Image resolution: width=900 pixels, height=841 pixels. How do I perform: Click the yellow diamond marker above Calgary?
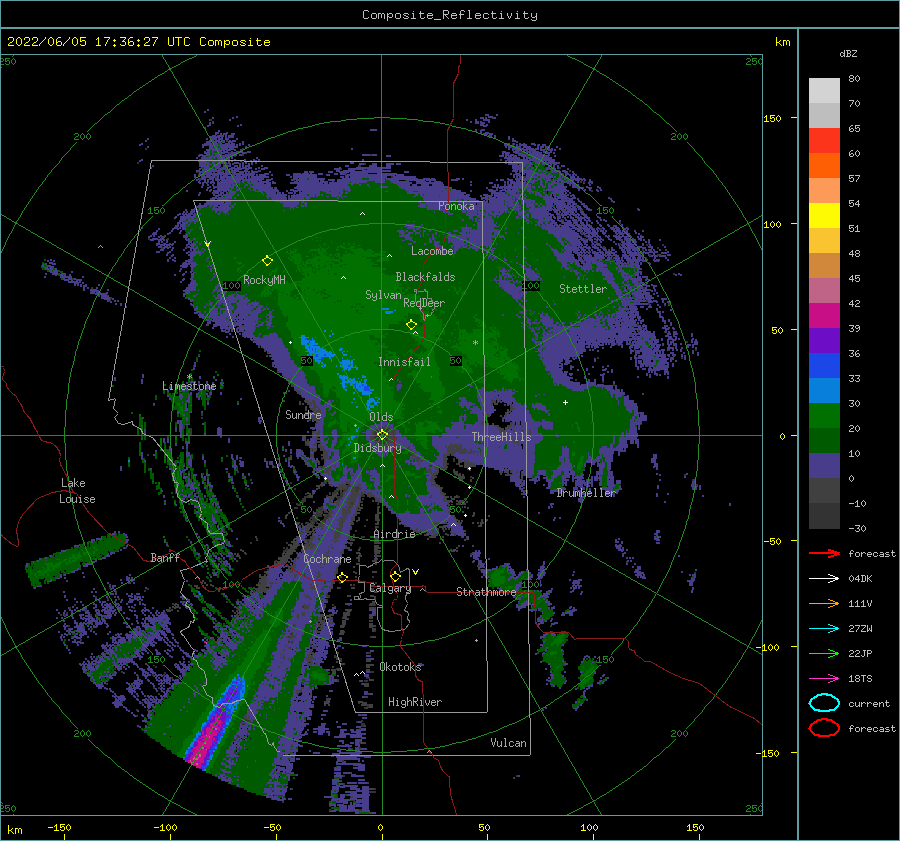pos(395,576)
